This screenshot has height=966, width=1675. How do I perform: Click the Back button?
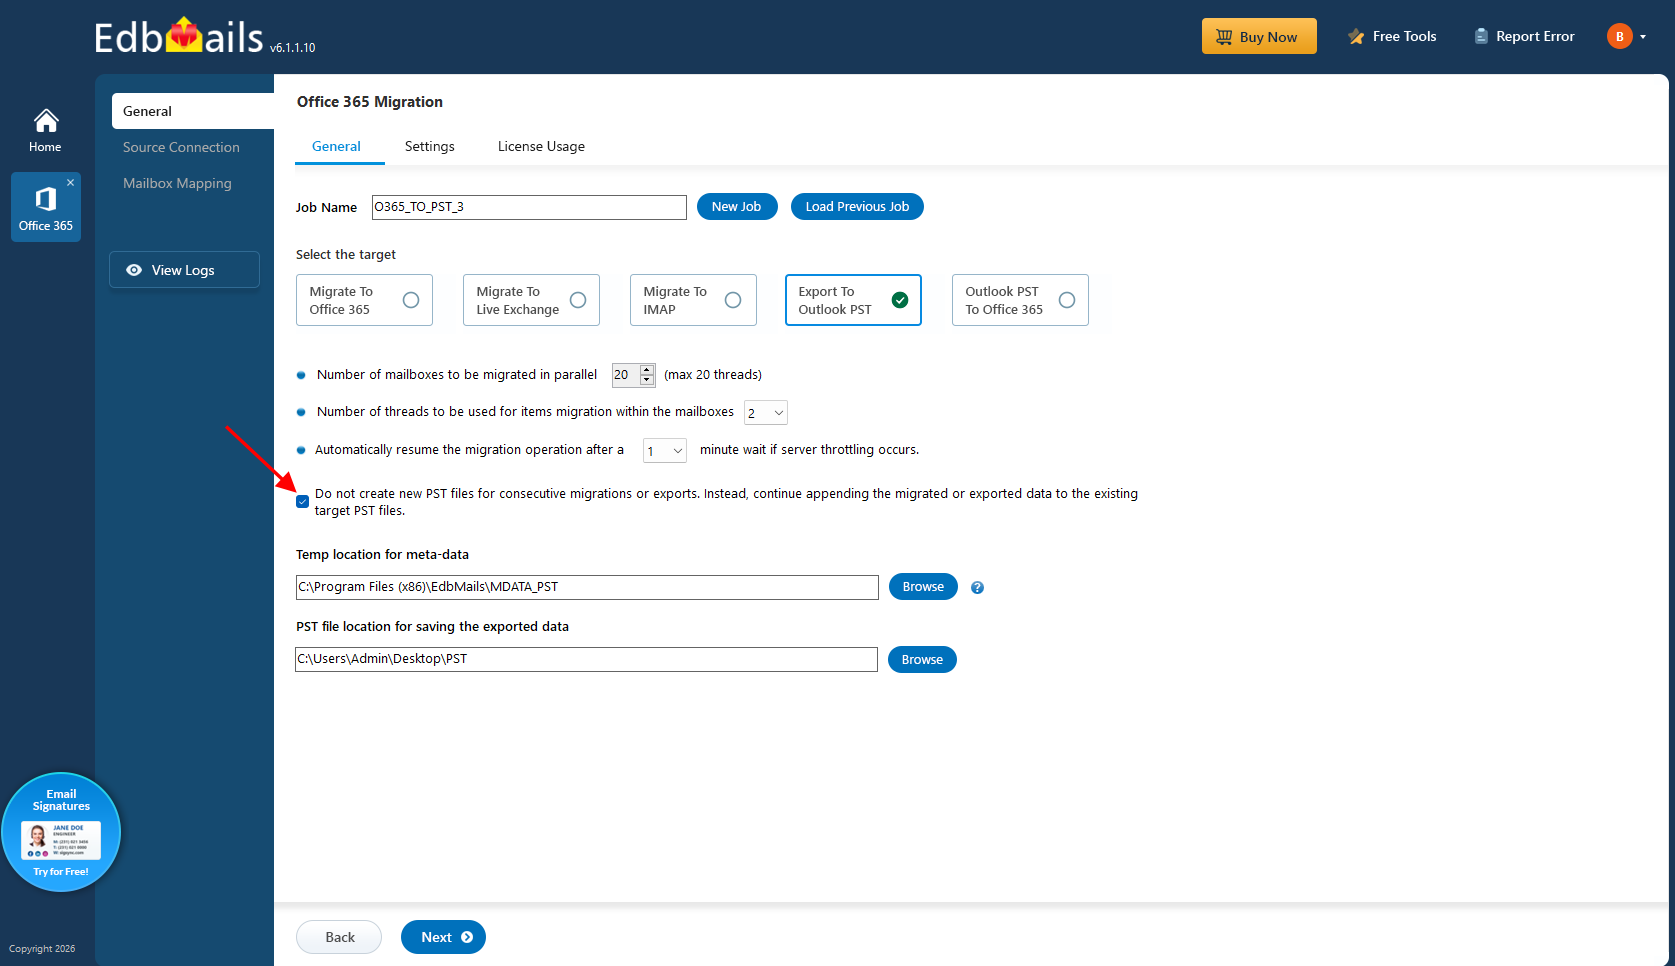click(339, 937)
